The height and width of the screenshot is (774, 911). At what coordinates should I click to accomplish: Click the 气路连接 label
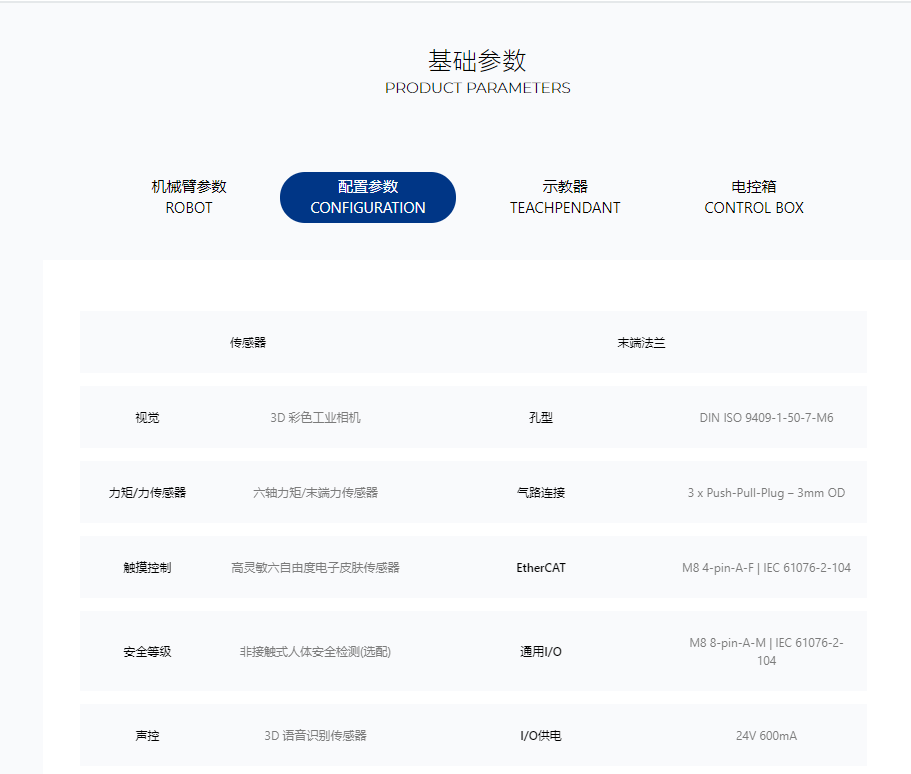540,493
